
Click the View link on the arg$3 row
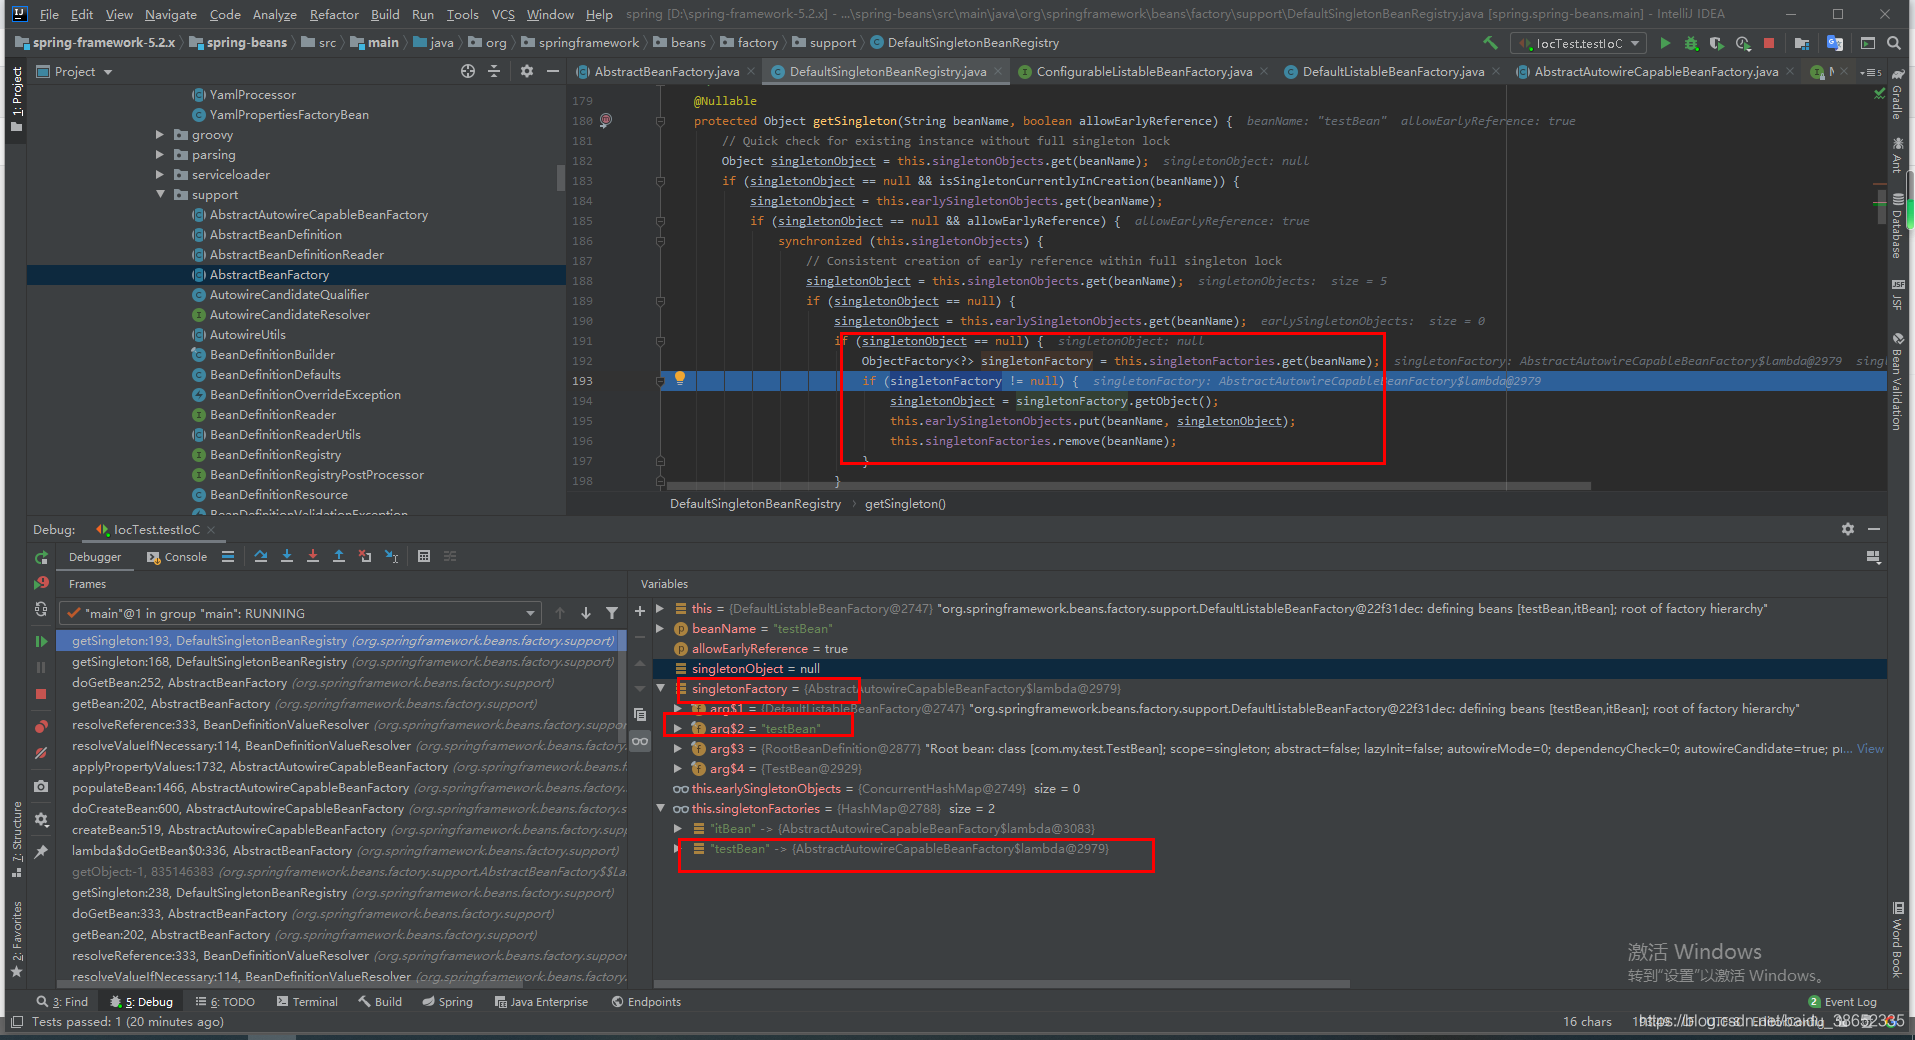click(x=1870, y=748)
